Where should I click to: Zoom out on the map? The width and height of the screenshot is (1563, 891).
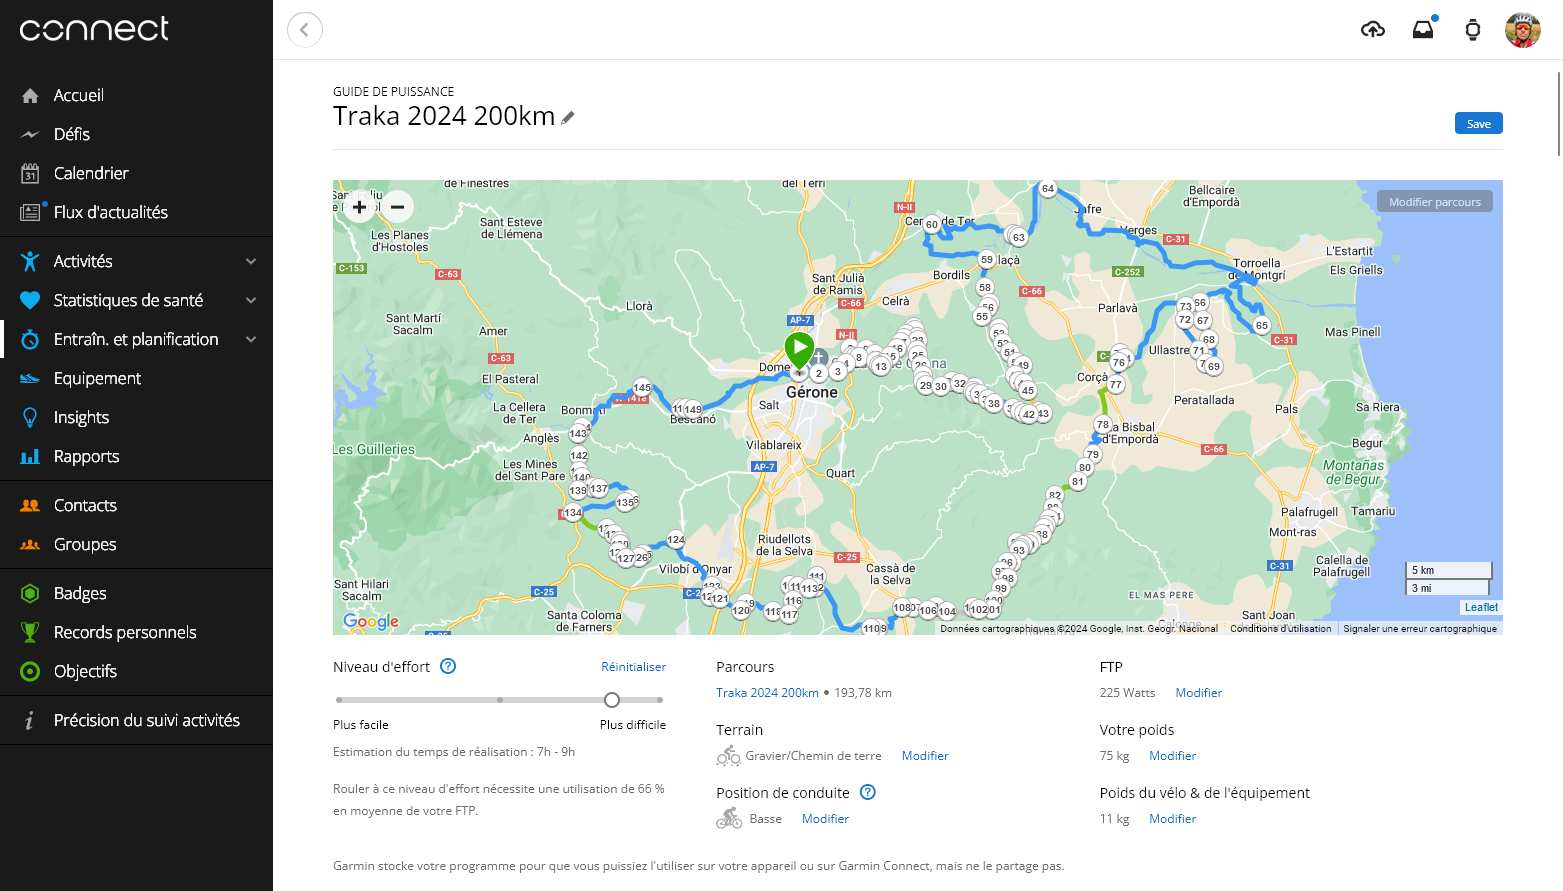coord(397,207)
